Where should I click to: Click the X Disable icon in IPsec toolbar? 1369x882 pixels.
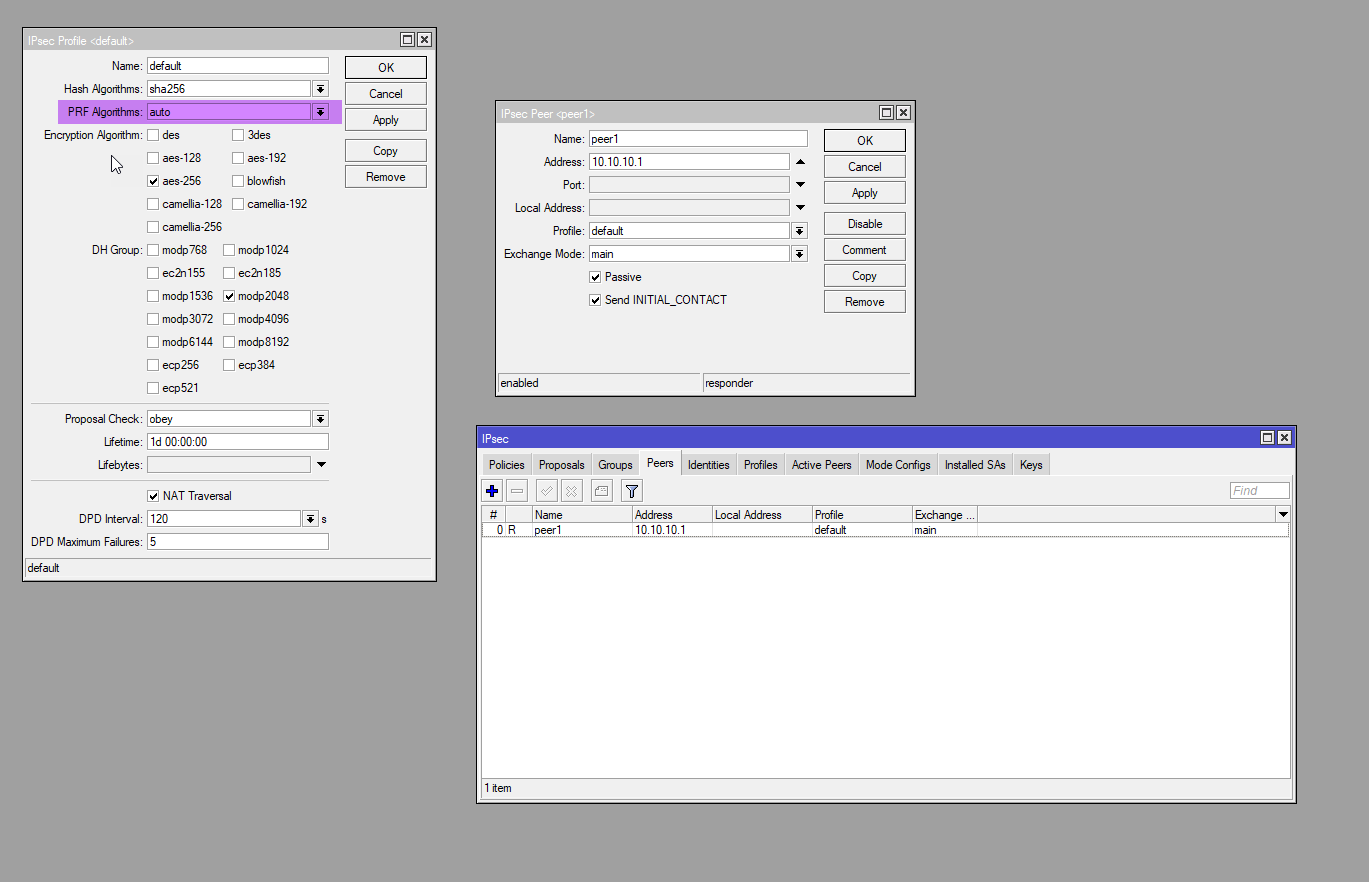[572, 490]
